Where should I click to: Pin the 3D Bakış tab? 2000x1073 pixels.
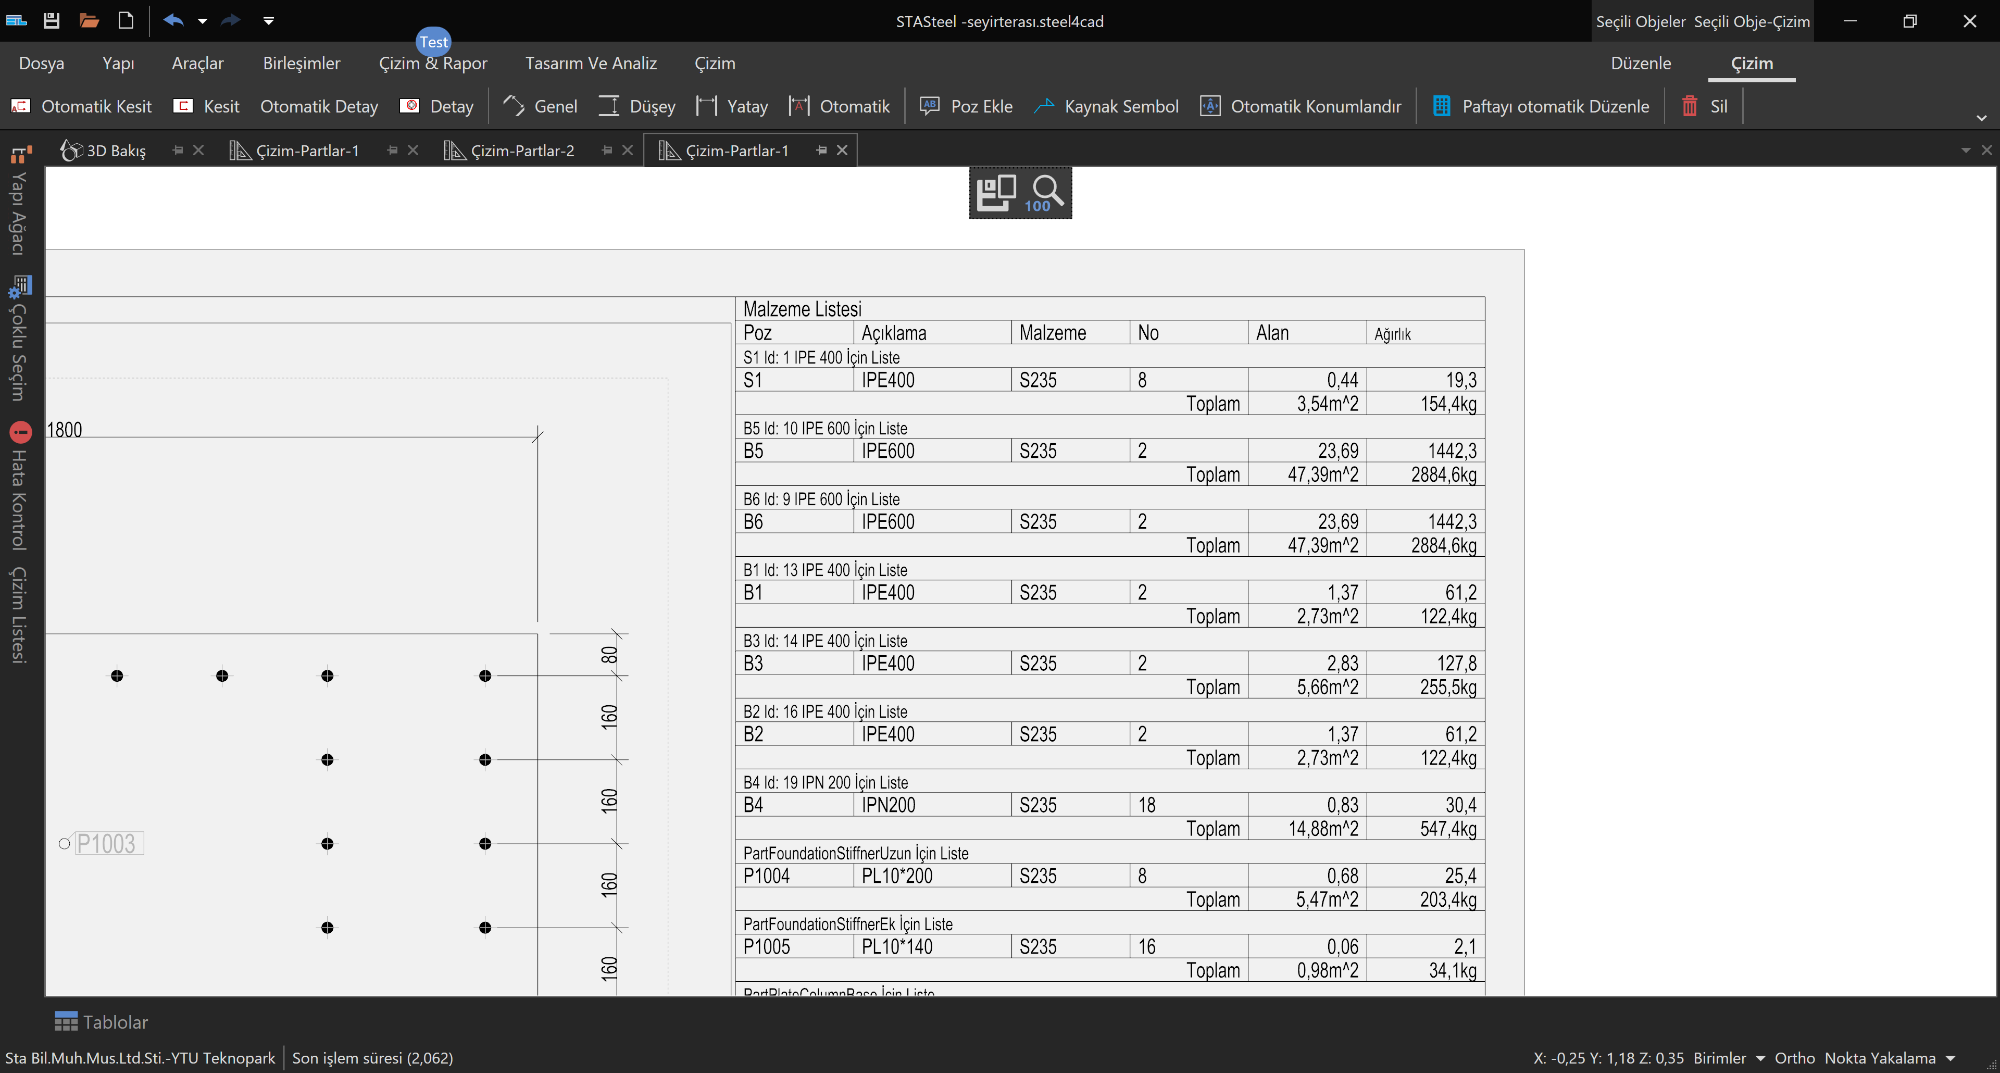point(178,150)
